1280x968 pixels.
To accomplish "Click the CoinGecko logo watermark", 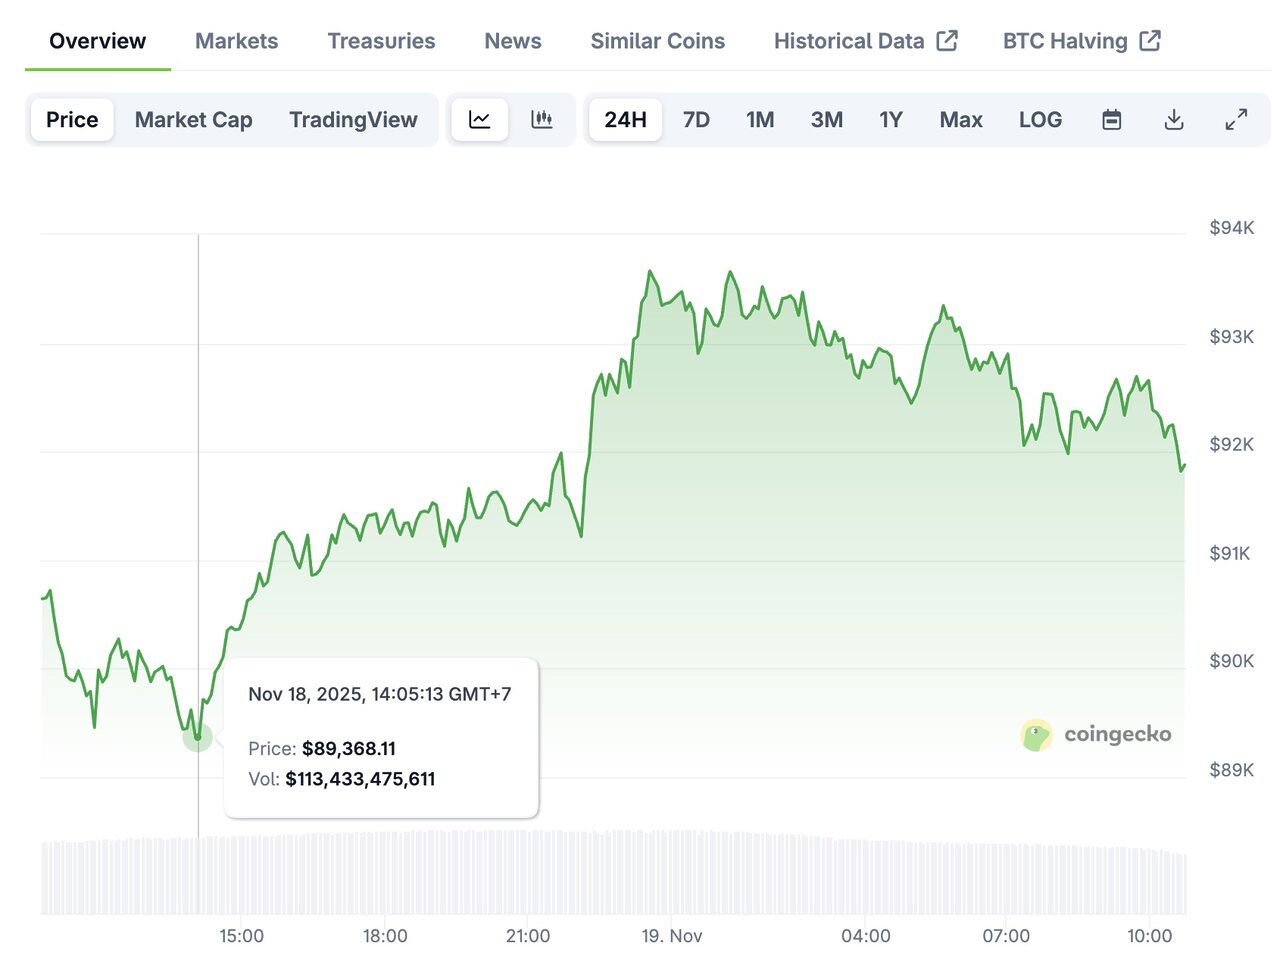I will pyautogui.click(x=1096, y=735).
